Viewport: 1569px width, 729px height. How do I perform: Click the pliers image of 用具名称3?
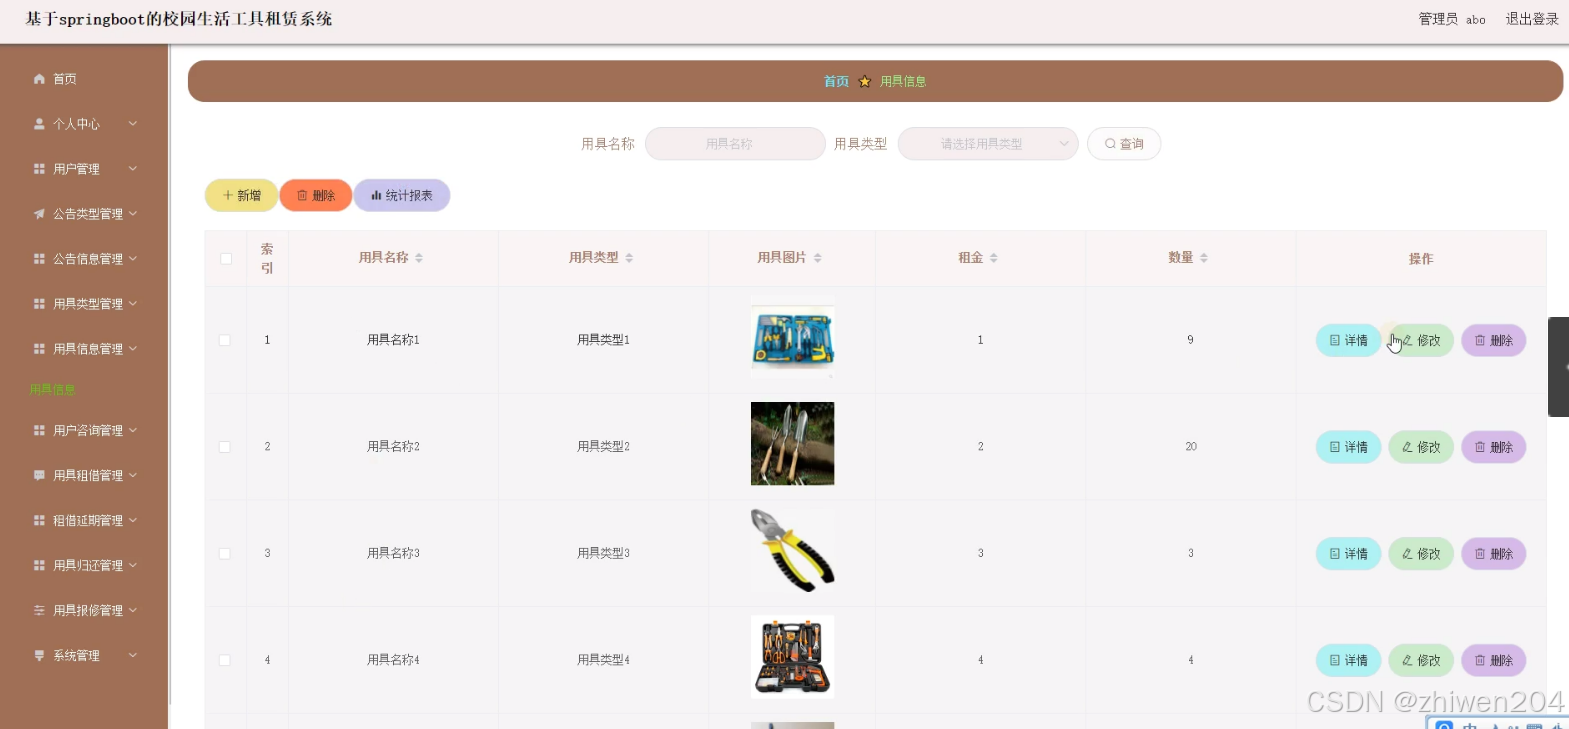(x=792, y=551)
